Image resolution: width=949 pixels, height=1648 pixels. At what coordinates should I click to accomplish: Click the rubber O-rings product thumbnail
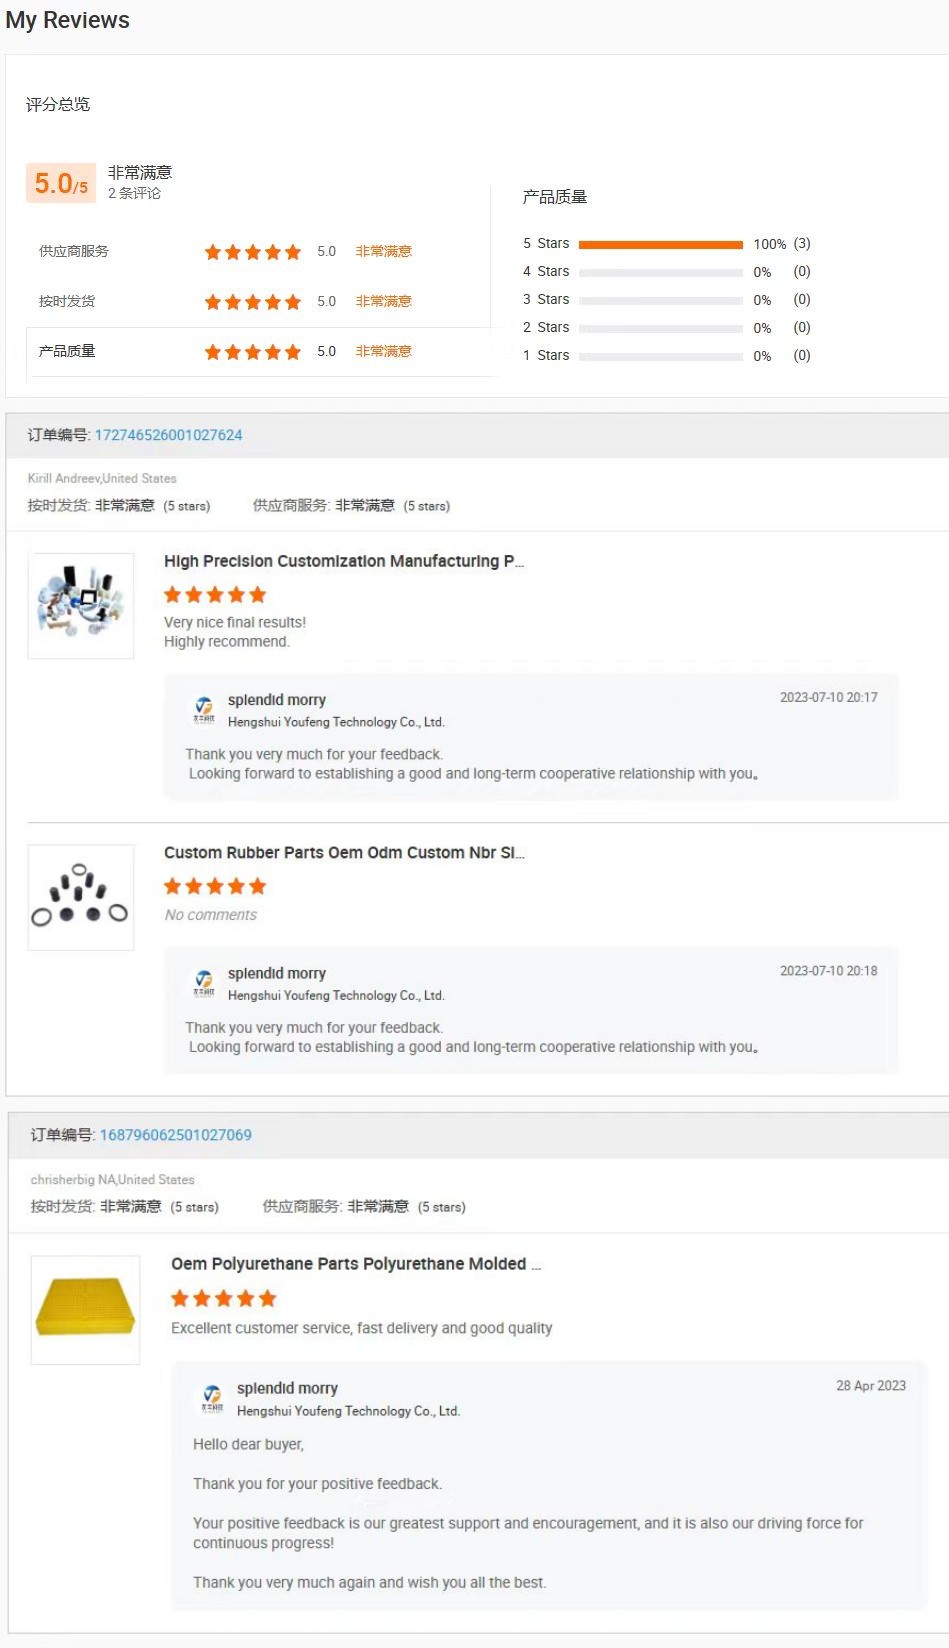point(81,897)
